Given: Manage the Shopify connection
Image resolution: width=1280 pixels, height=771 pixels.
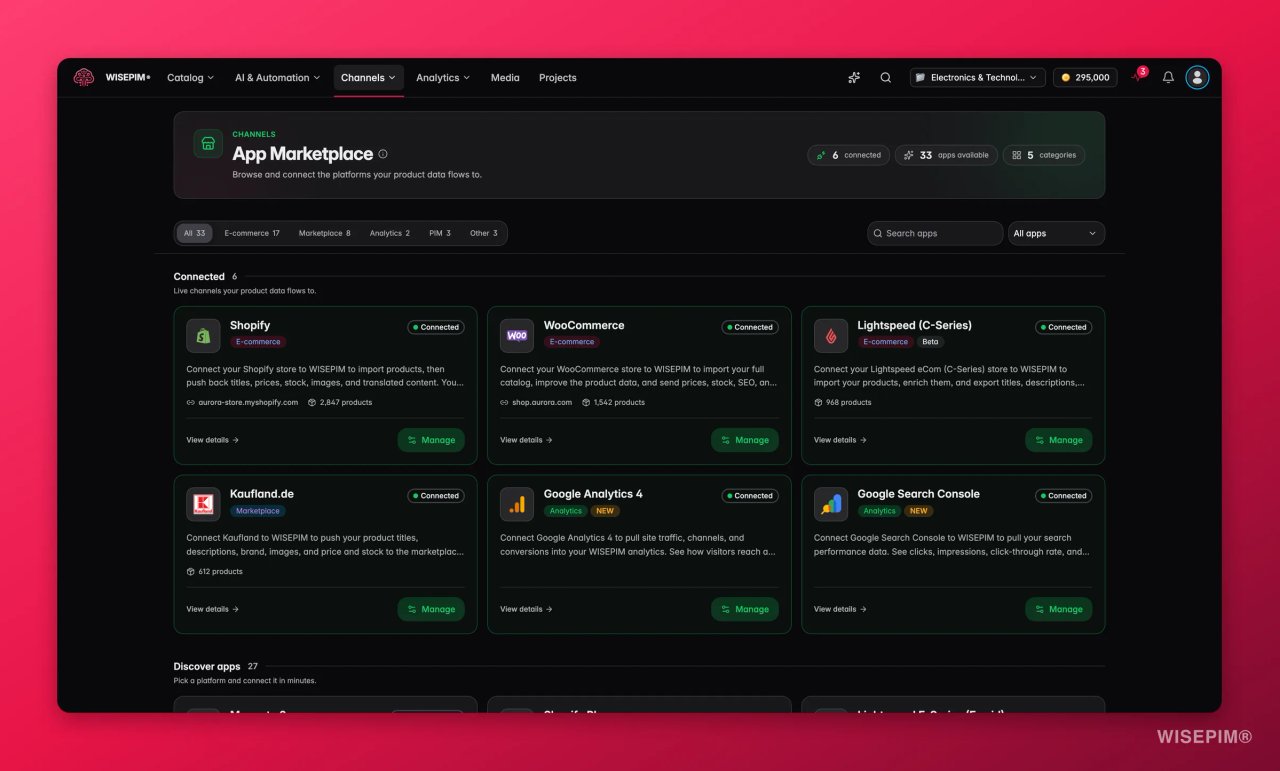Looking at the screenshot, I should tap(431, 440).
